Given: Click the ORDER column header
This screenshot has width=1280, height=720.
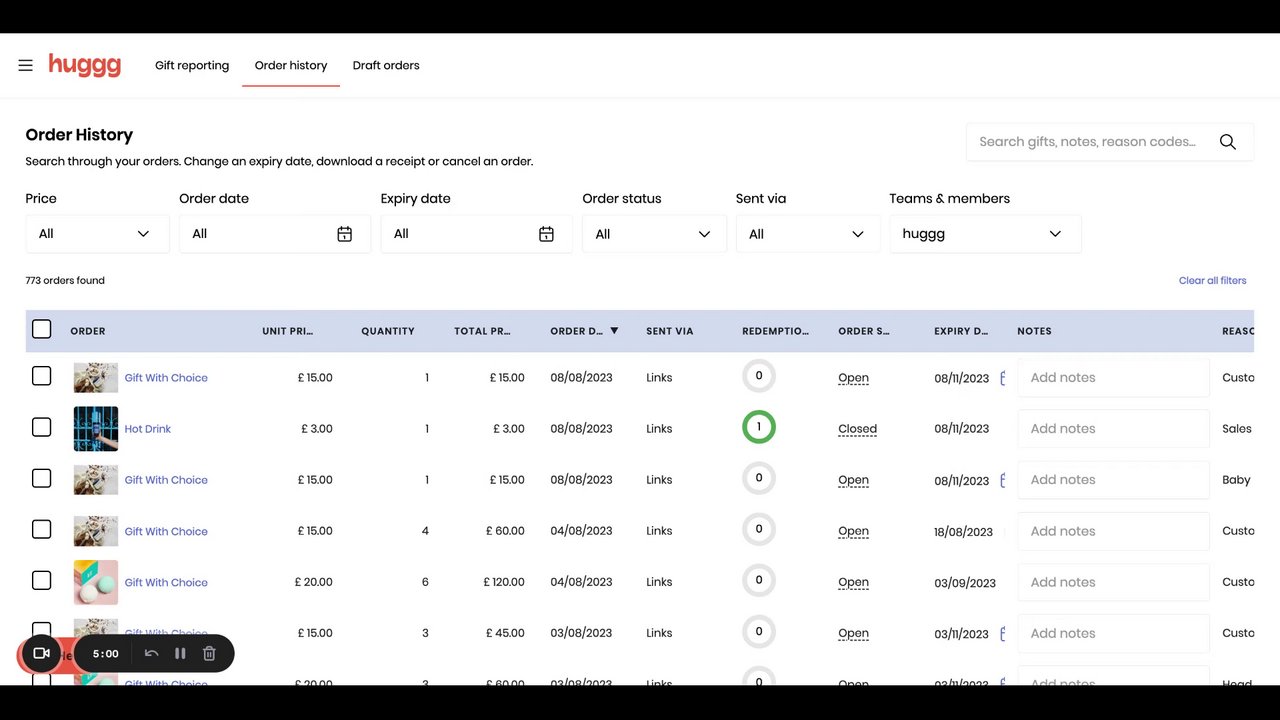Looking at the screenshot, I should [x=88, y=331].
